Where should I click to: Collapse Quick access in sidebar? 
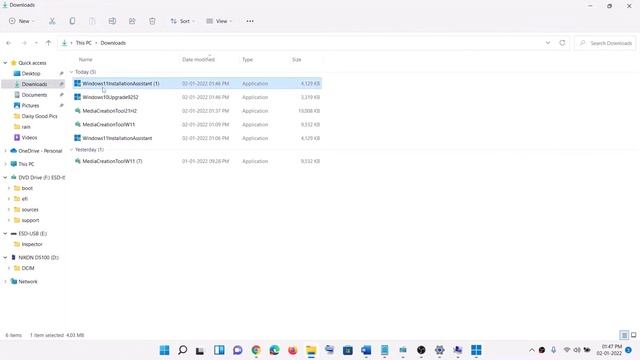tap(5, 63)
